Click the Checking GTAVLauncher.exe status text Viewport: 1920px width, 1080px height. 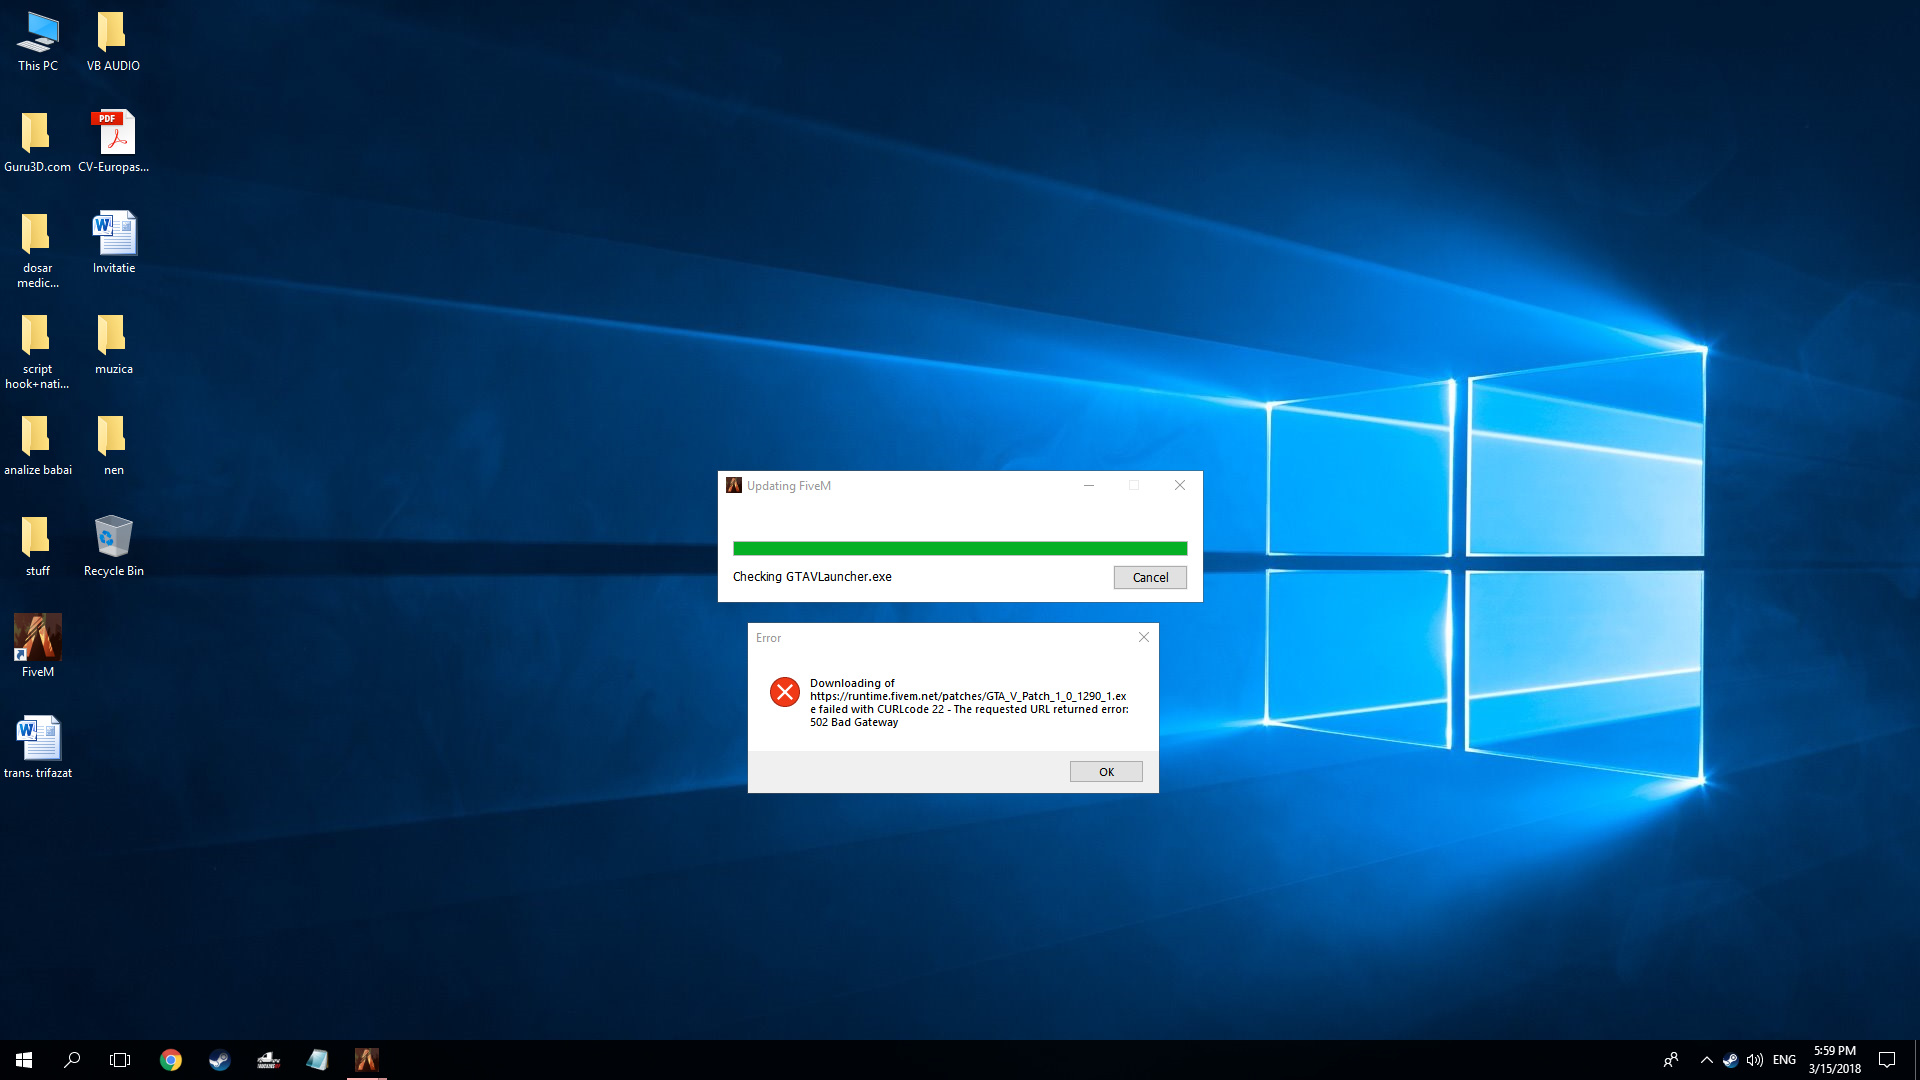pos(812,577)
